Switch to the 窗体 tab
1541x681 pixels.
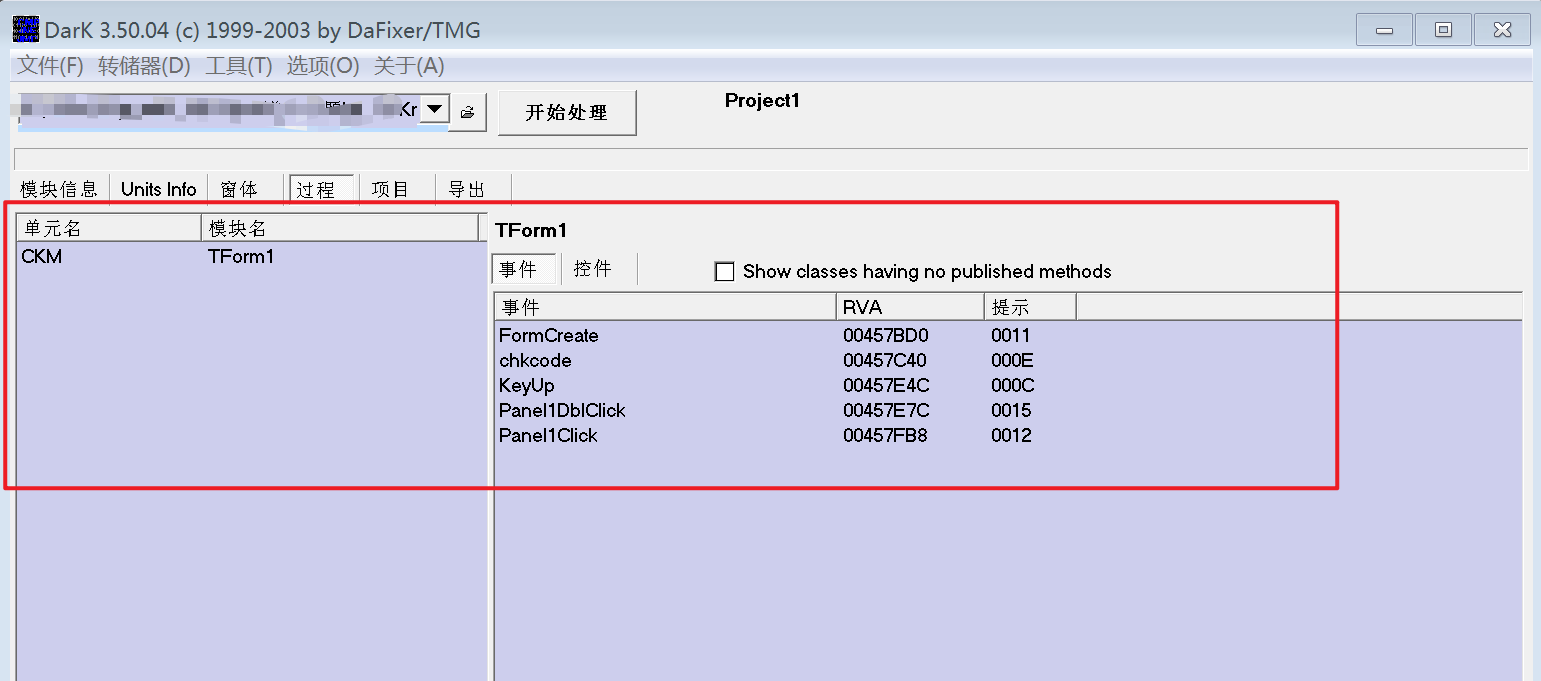pyautogui.click(x=239, y=189)
